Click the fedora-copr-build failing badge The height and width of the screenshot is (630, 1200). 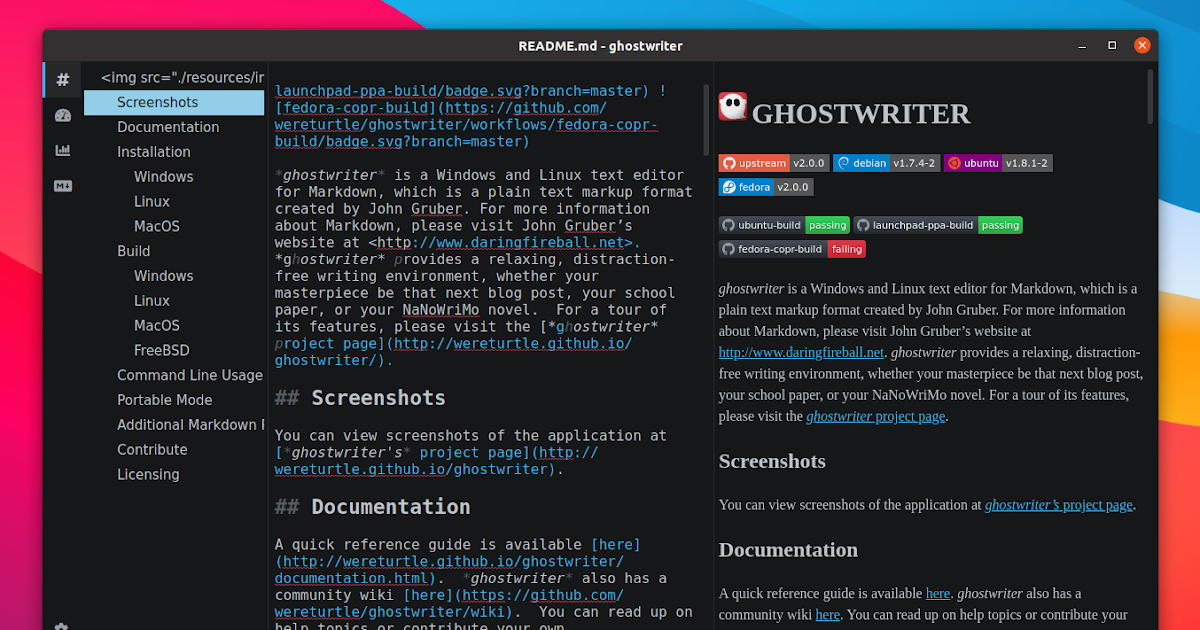tap(792, 249)
